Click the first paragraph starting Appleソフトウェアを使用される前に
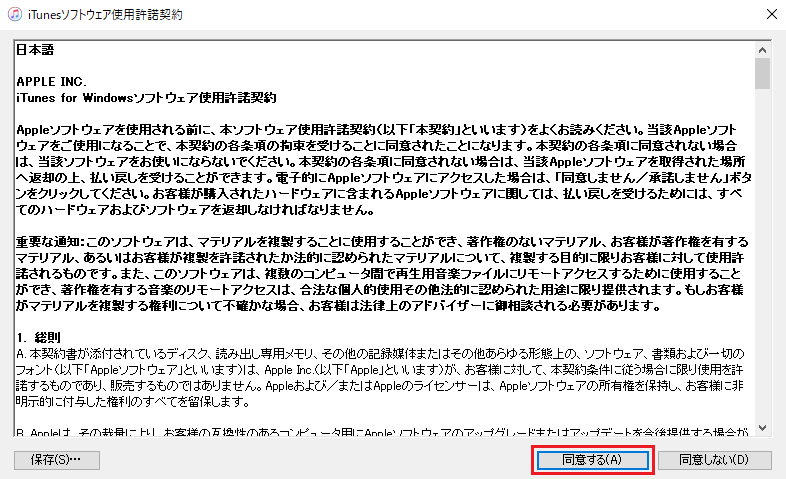 (383, 169)
